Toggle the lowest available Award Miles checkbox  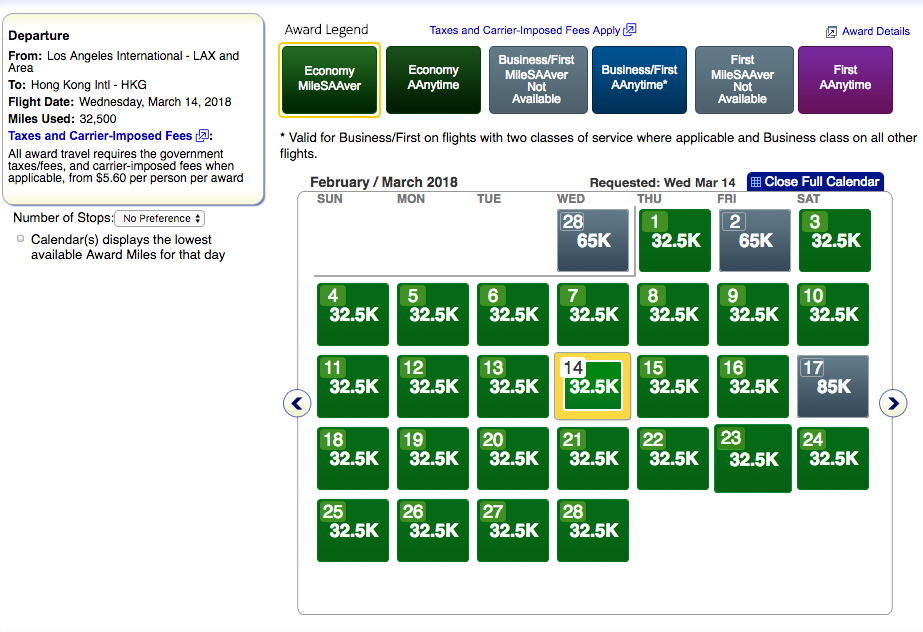tap(21, 239)
